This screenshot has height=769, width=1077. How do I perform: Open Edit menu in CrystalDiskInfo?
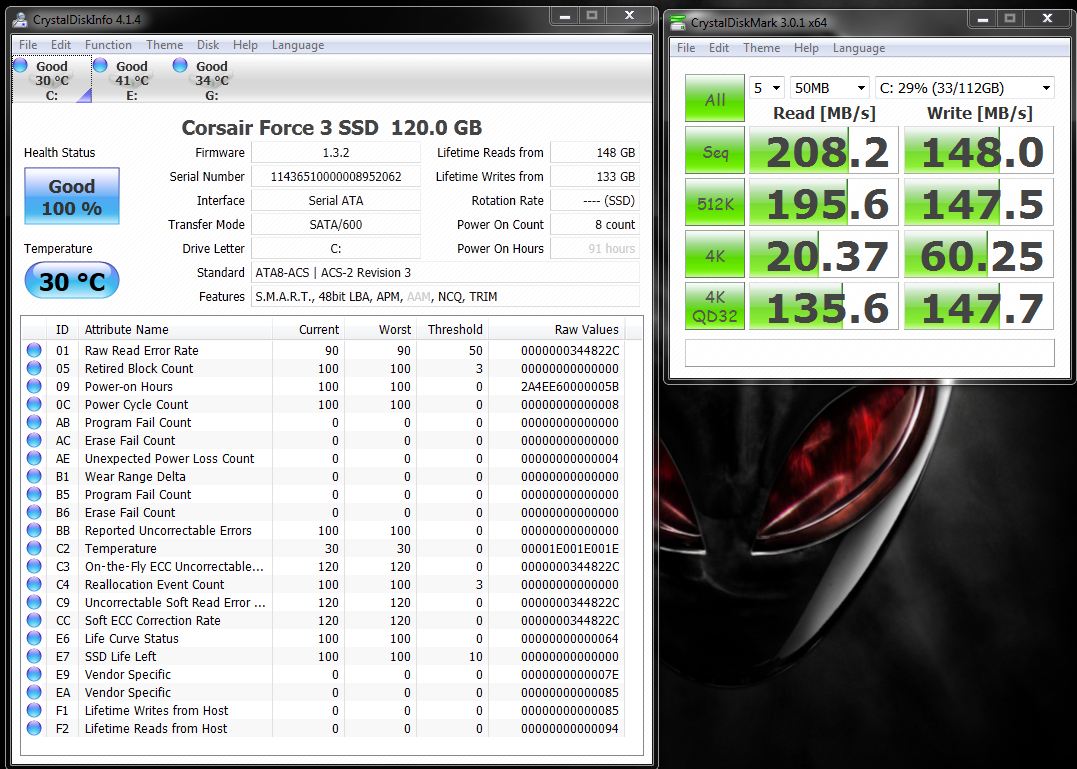pyautogui.click(x=60, y=45)
